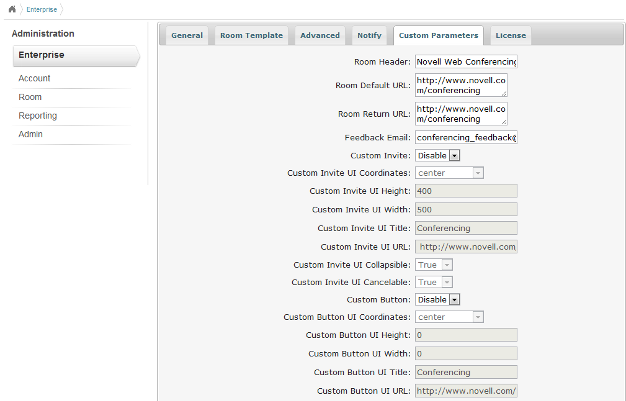
Task: Open Custom Invite UI Coordinates dropdown
Action: tap(449, 172)
